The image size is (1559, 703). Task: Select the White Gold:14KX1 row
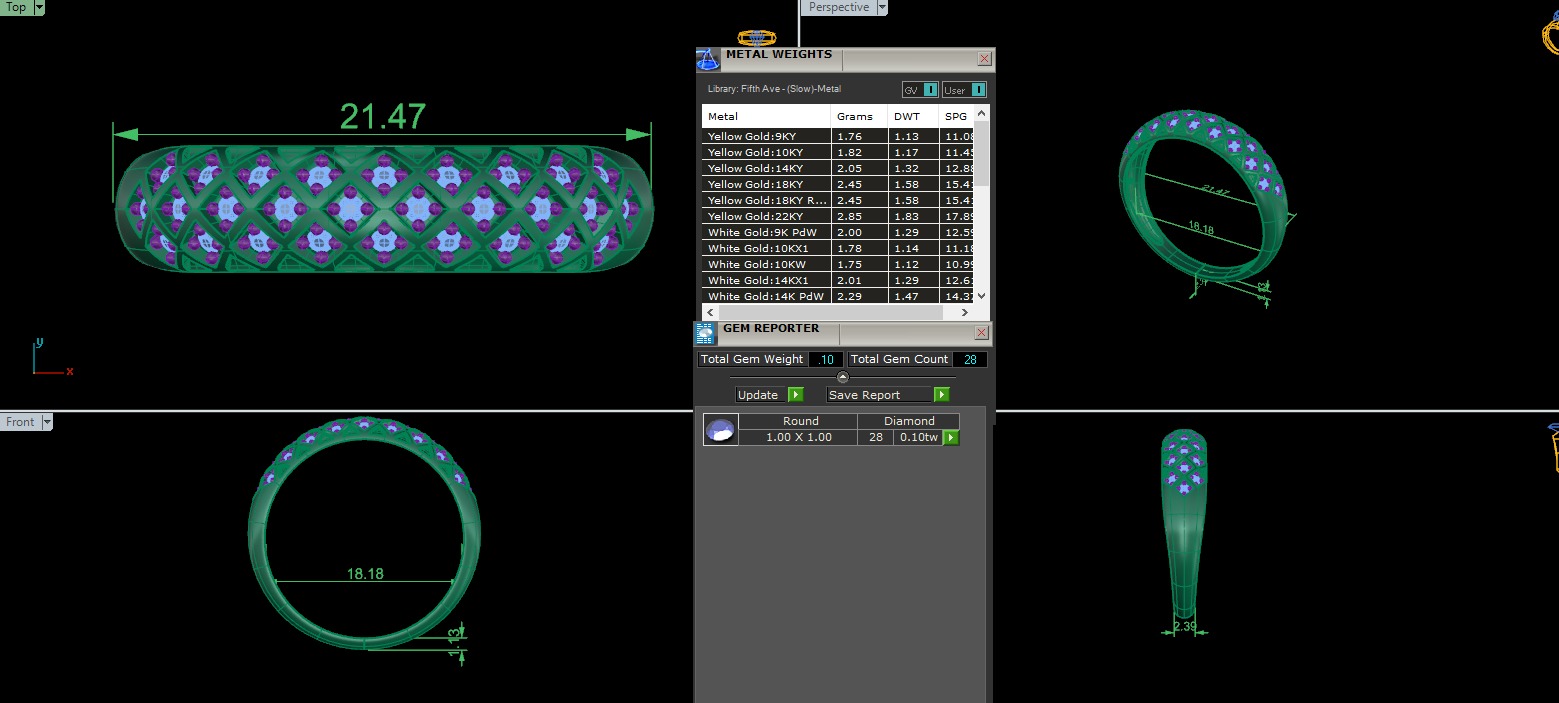(838, 280)
